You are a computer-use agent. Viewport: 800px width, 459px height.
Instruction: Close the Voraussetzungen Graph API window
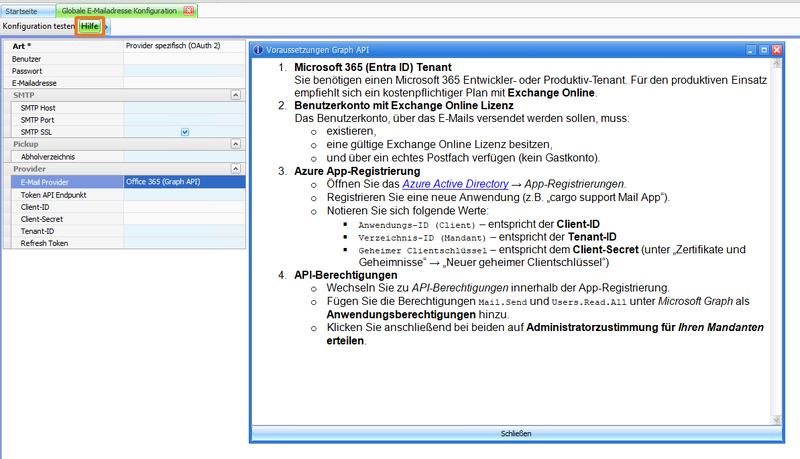pos(776,48)
